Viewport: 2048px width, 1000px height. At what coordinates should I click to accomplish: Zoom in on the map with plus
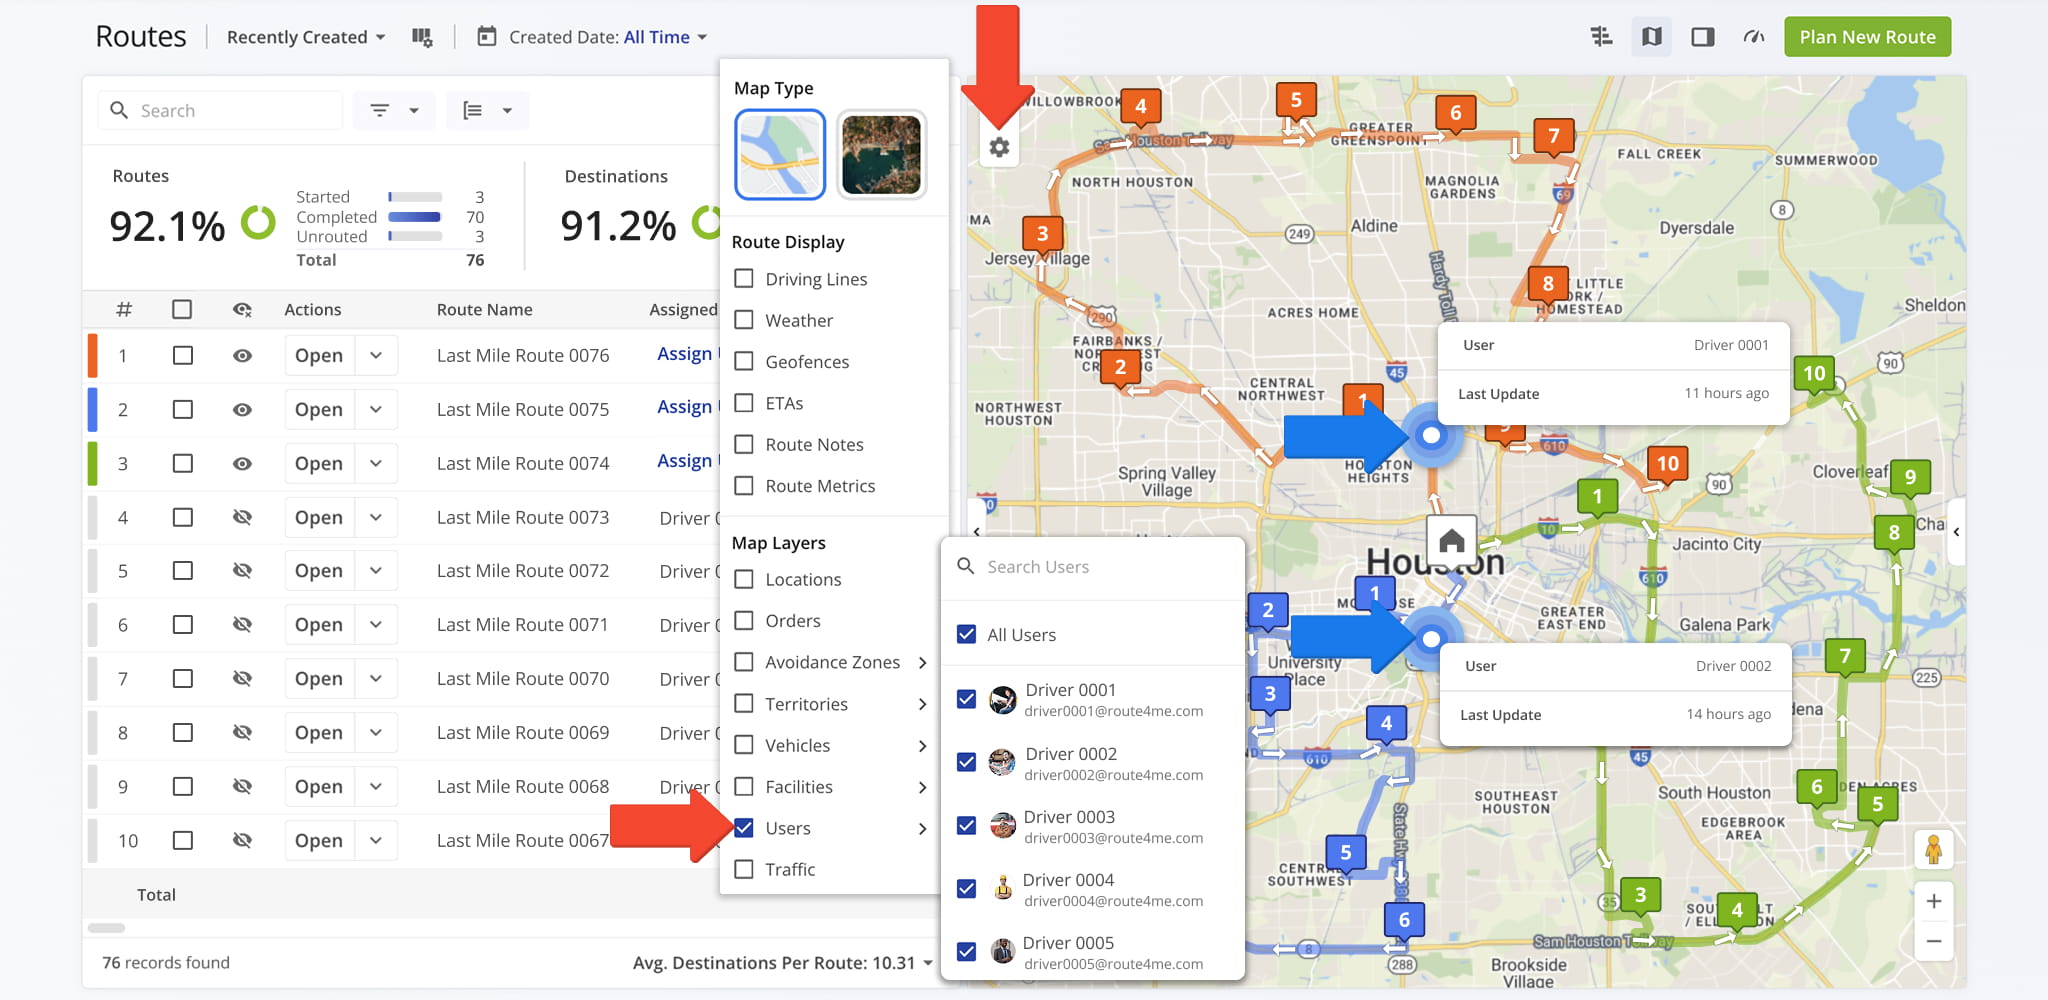[x=1933, y=901]
